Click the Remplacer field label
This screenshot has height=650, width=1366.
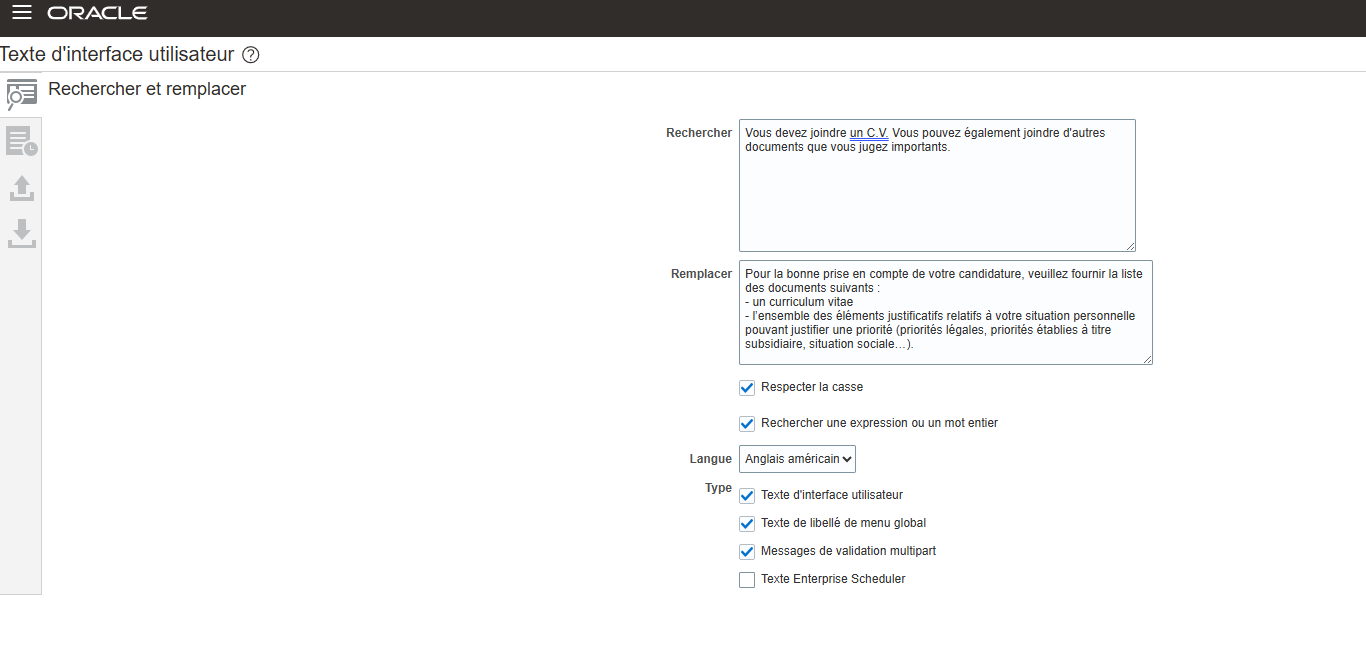[701, 274]
